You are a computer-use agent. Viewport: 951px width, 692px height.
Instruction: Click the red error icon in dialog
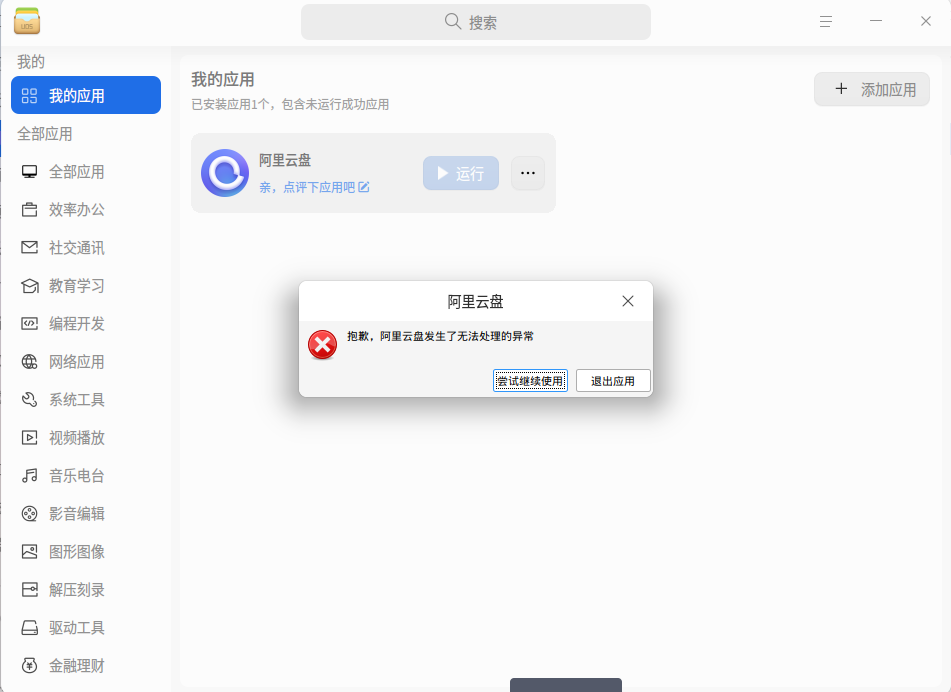(x=322, y=344)
